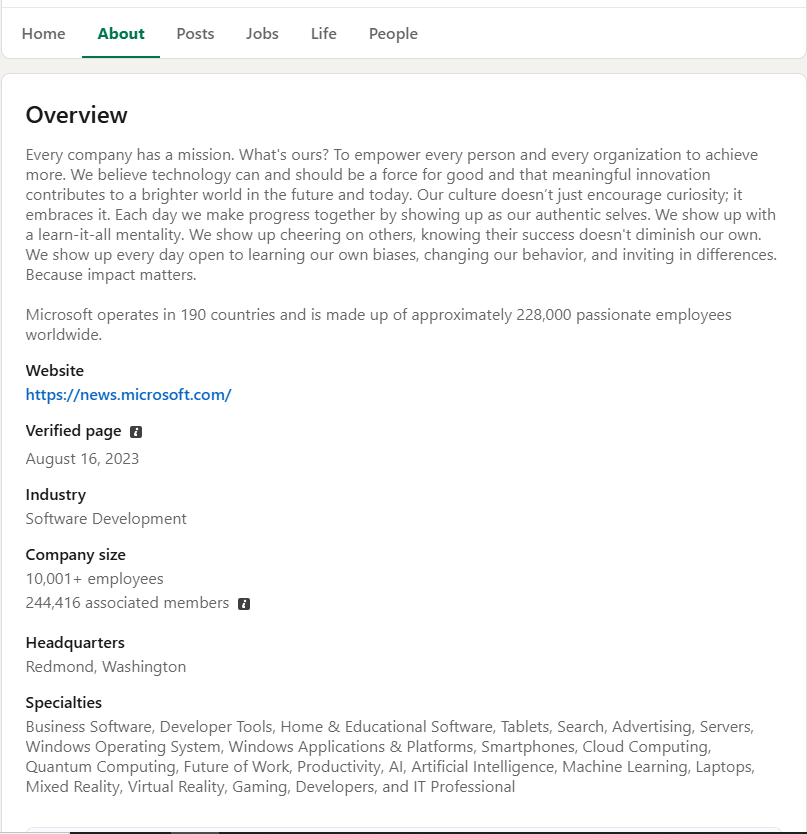Screen dimensions: 807x834
Task: Open the news.microsoft.com website link
Action: pyautogui.click(x=128, y=395)
